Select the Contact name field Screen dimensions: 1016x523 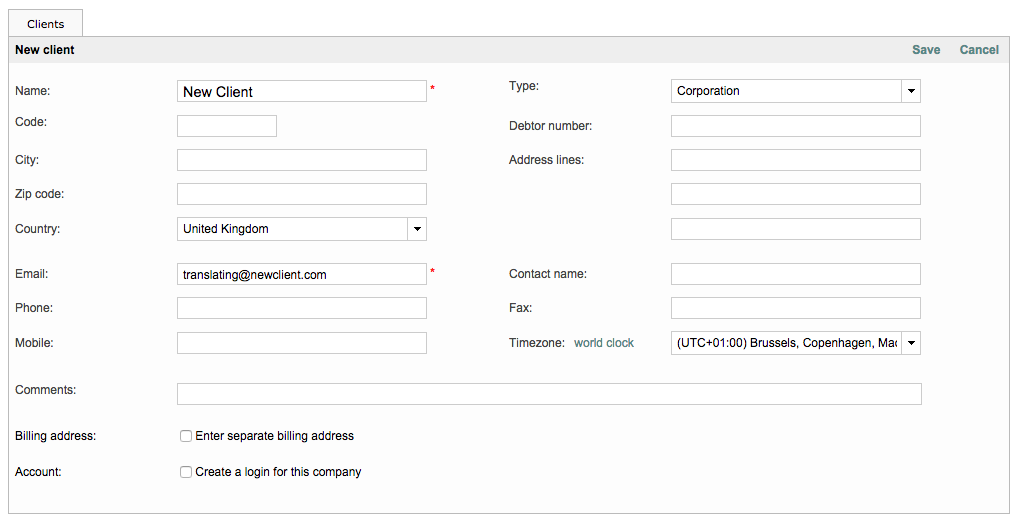[795, 274]
